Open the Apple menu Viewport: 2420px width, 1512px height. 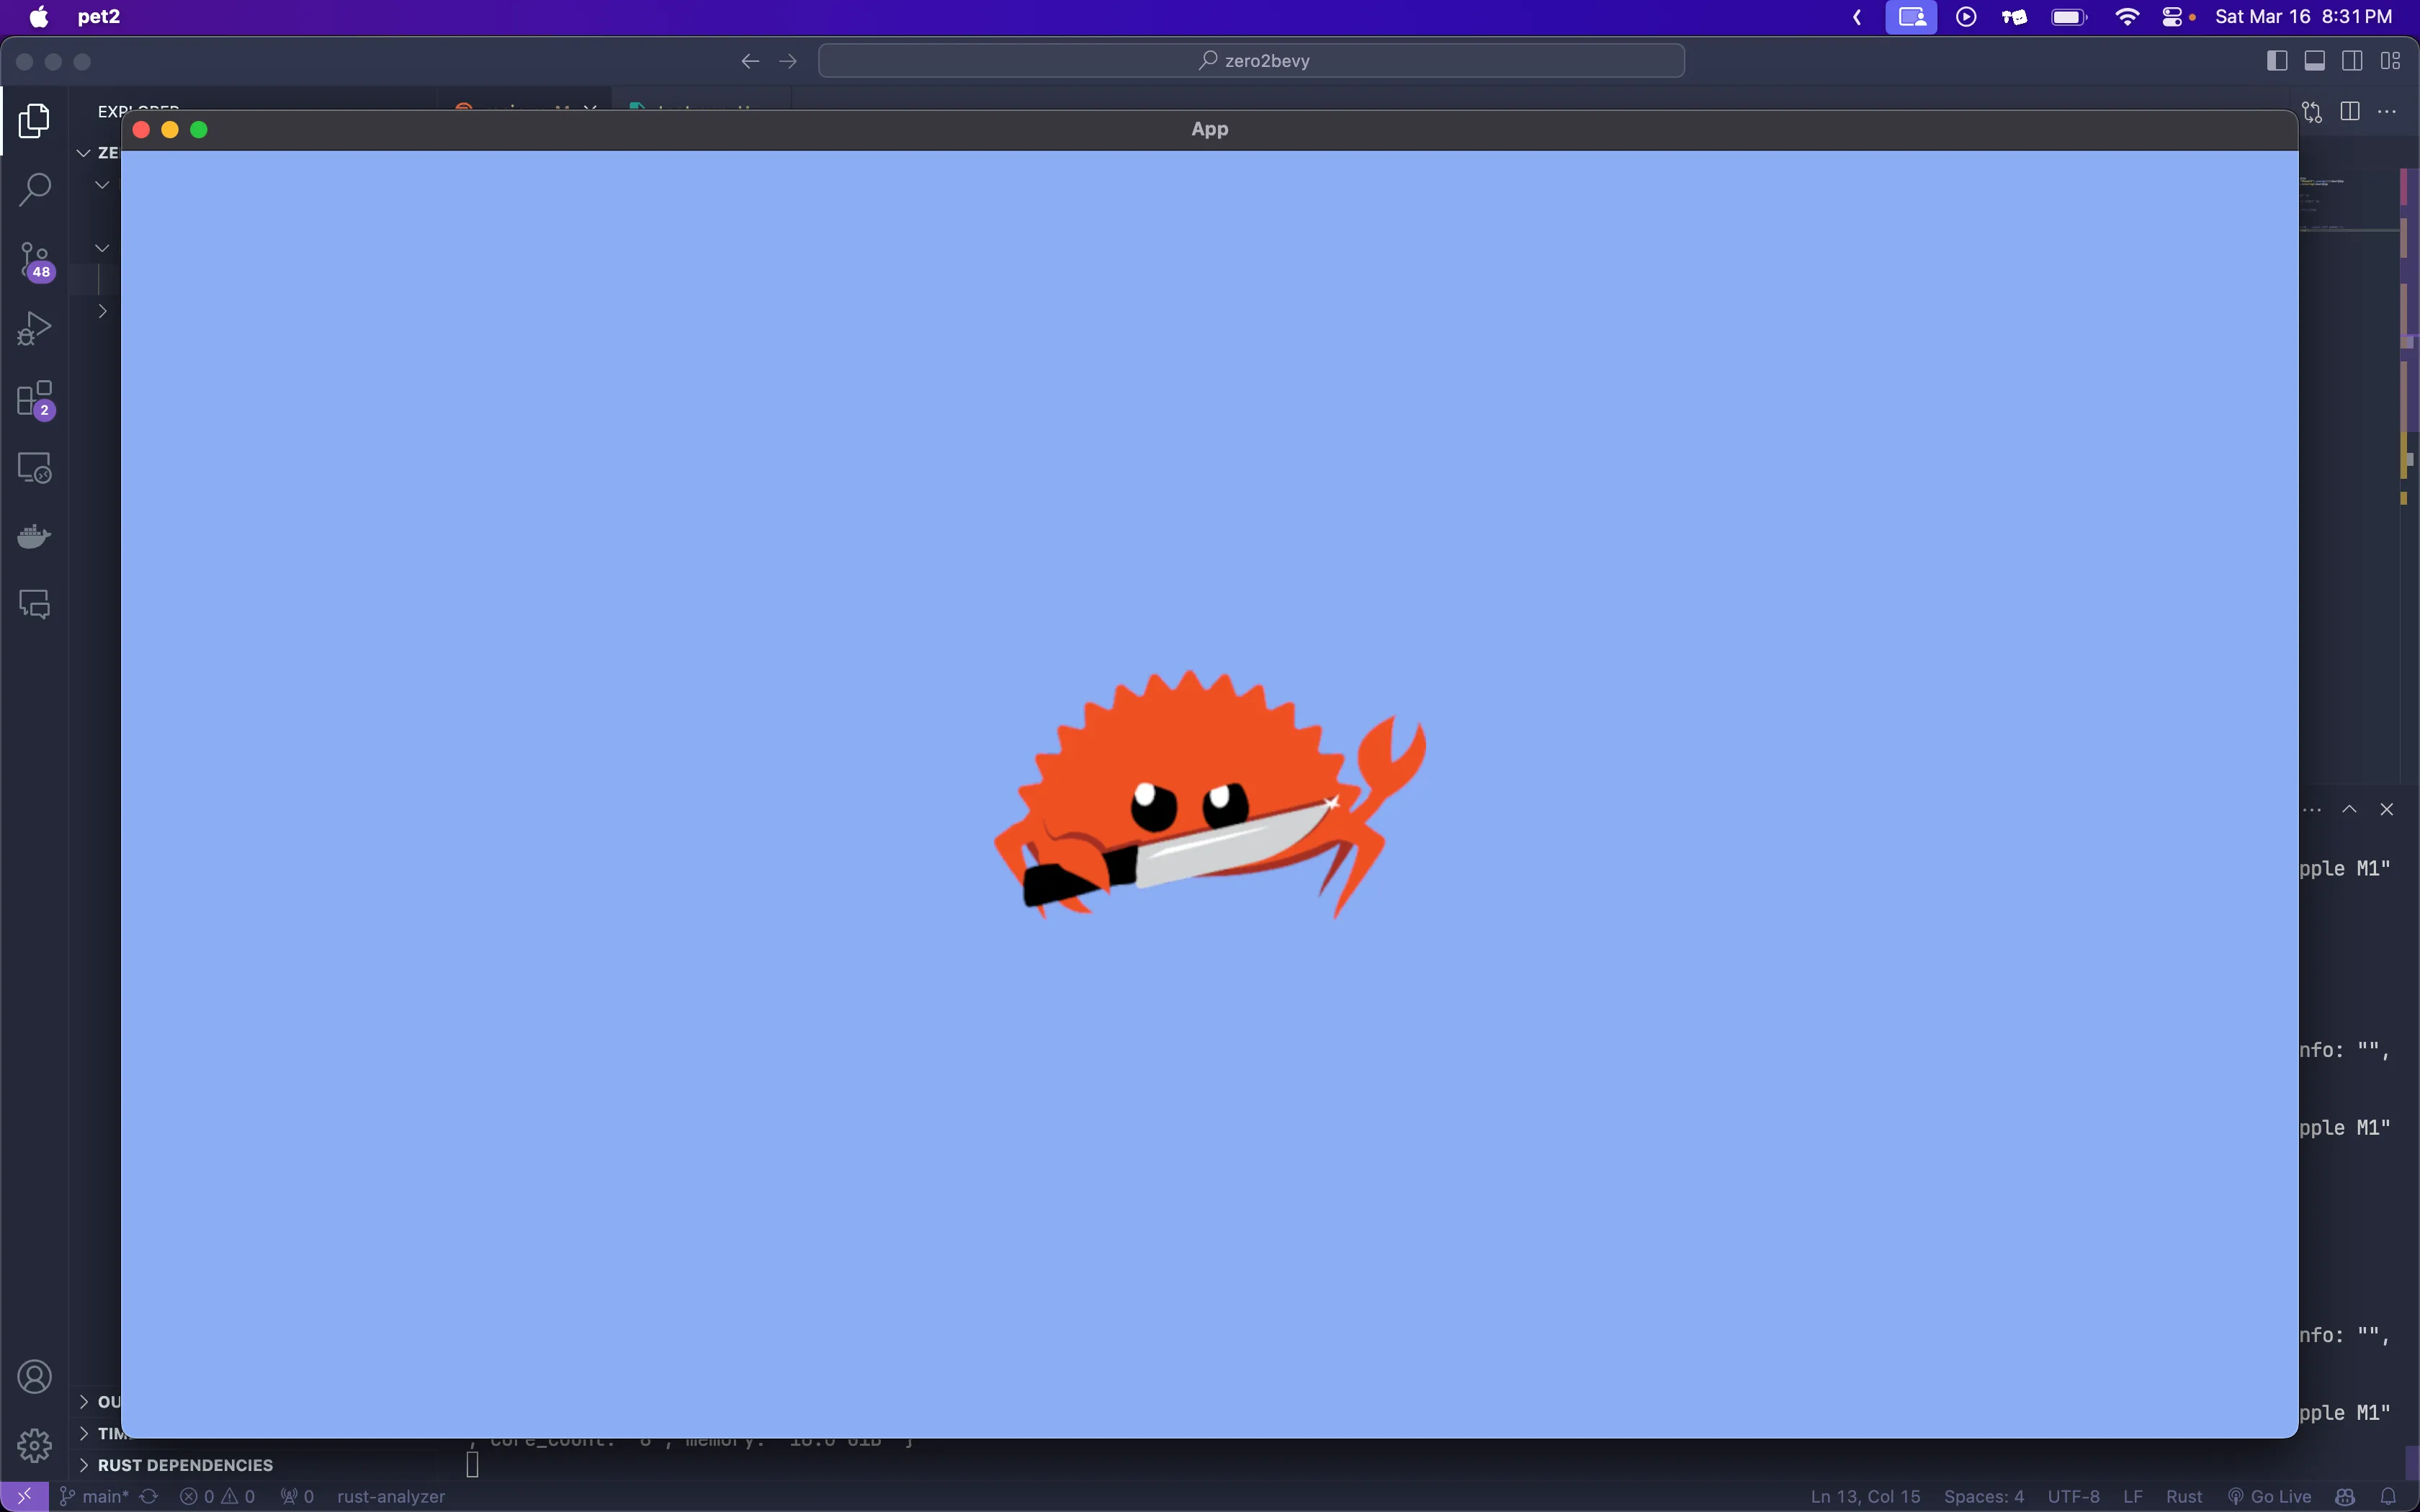(x=39, y=17)
